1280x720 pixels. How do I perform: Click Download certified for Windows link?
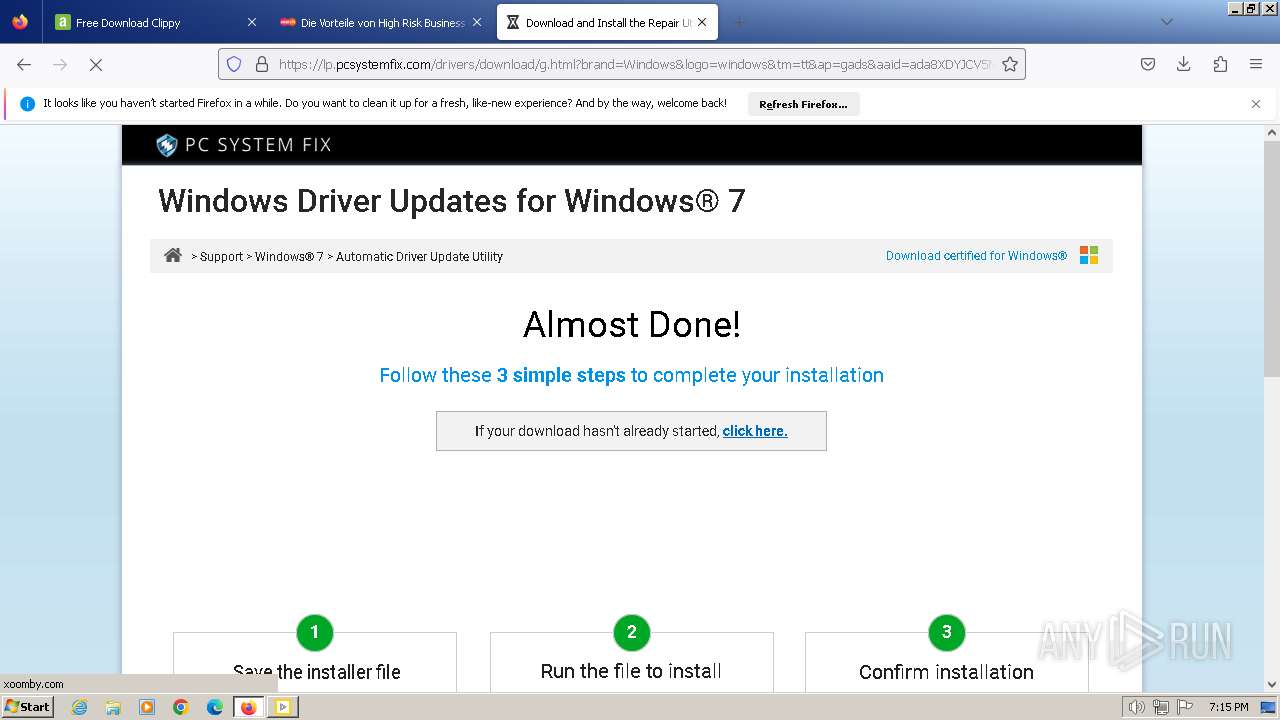[x=976, y=256]
